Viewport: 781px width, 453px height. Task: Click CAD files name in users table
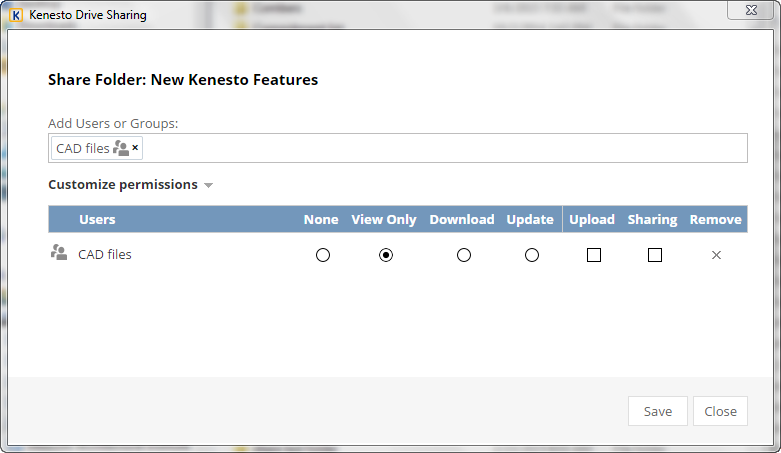pos(105,255)
